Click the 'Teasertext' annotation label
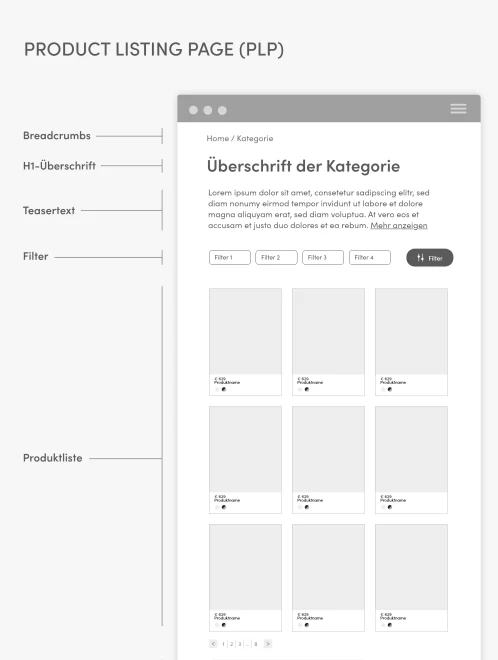Image resolution: width=498 pixels, height=660 pixels. point(49,210)
